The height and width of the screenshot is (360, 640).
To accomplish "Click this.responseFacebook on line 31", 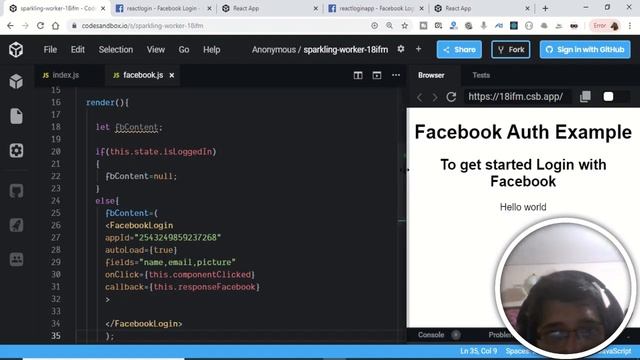I will coord(204,287).
